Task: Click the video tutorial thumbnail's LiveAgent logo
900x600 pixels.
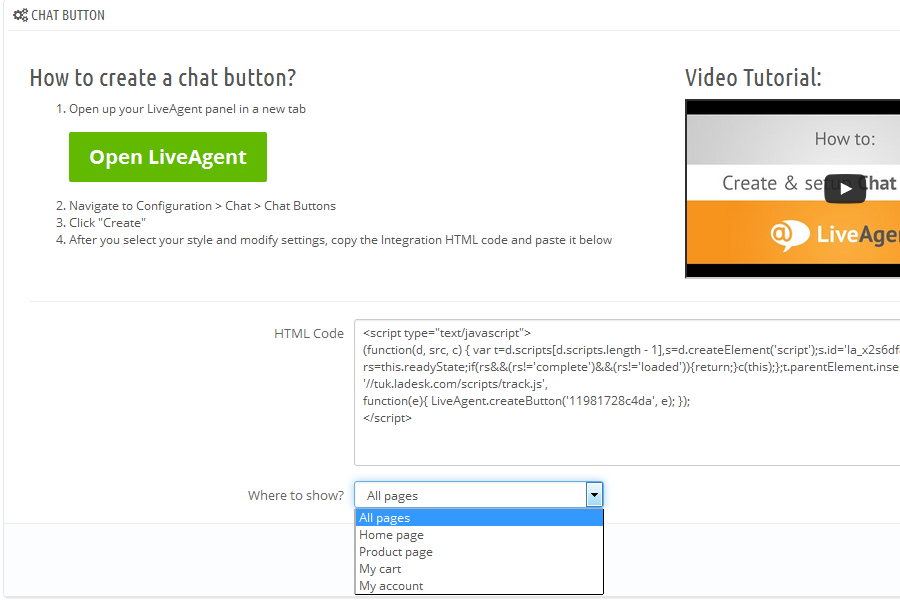Action: pos(835,234)
